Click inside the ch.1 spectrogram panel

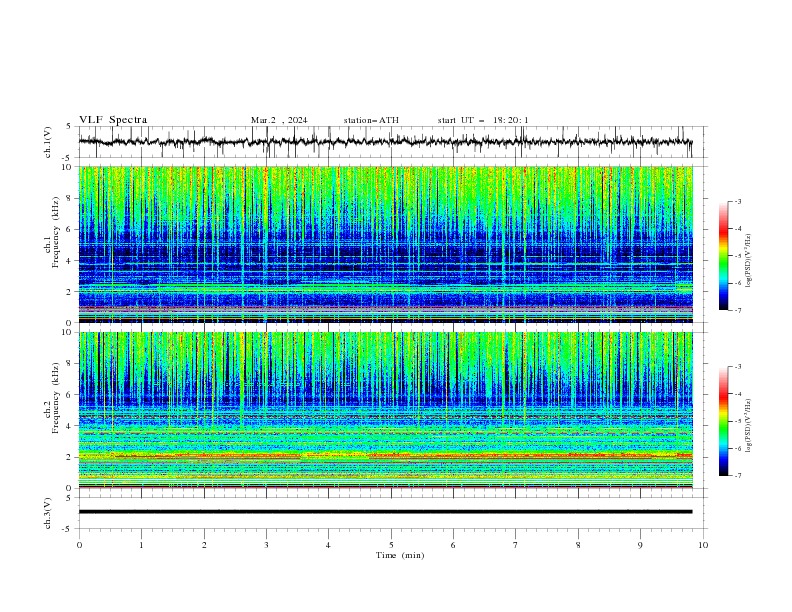click(385, 244)
